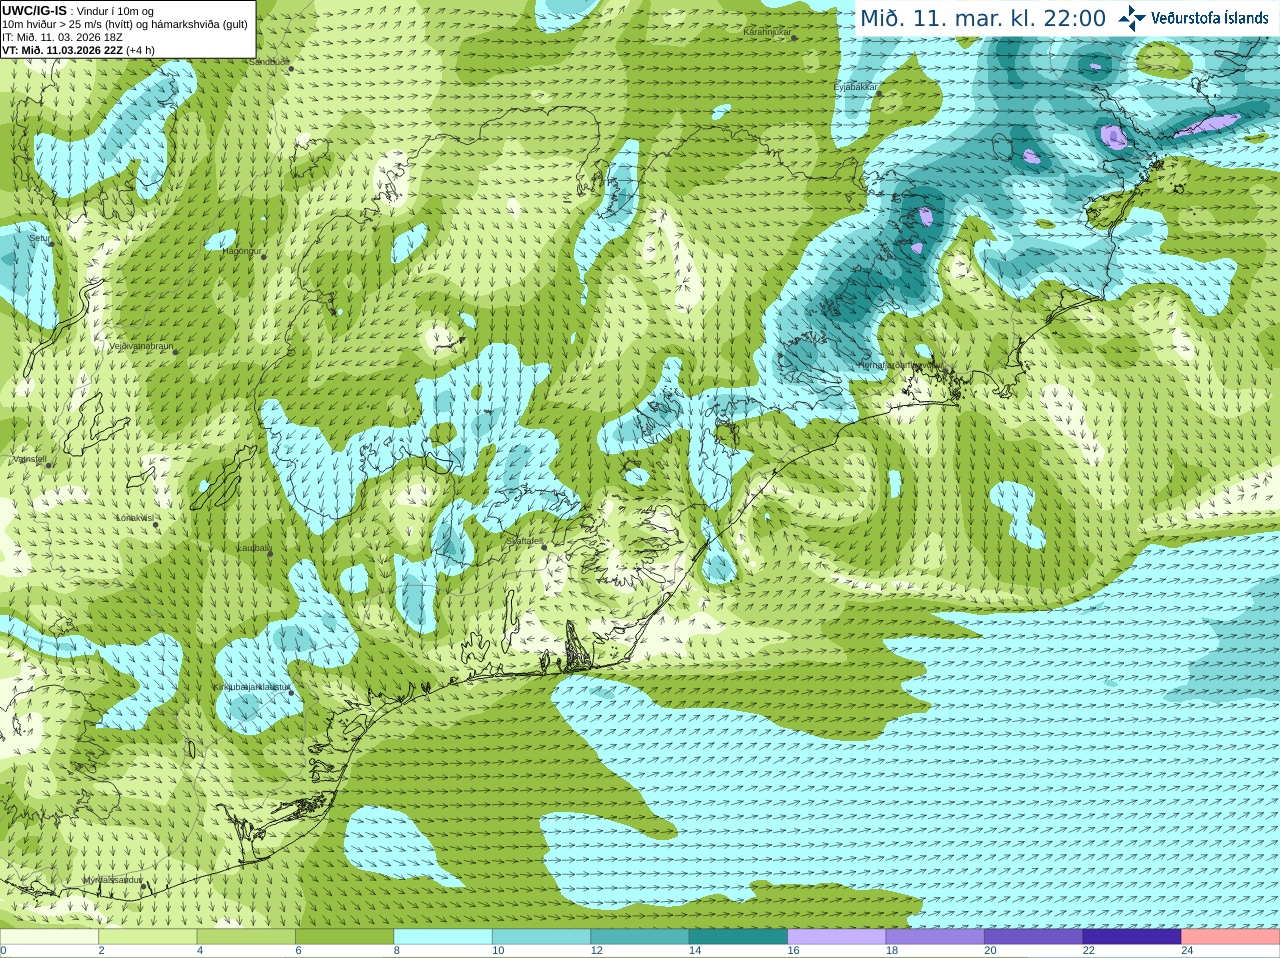Click the pink above-24 m/s swatch

(x=1231, y=937)
